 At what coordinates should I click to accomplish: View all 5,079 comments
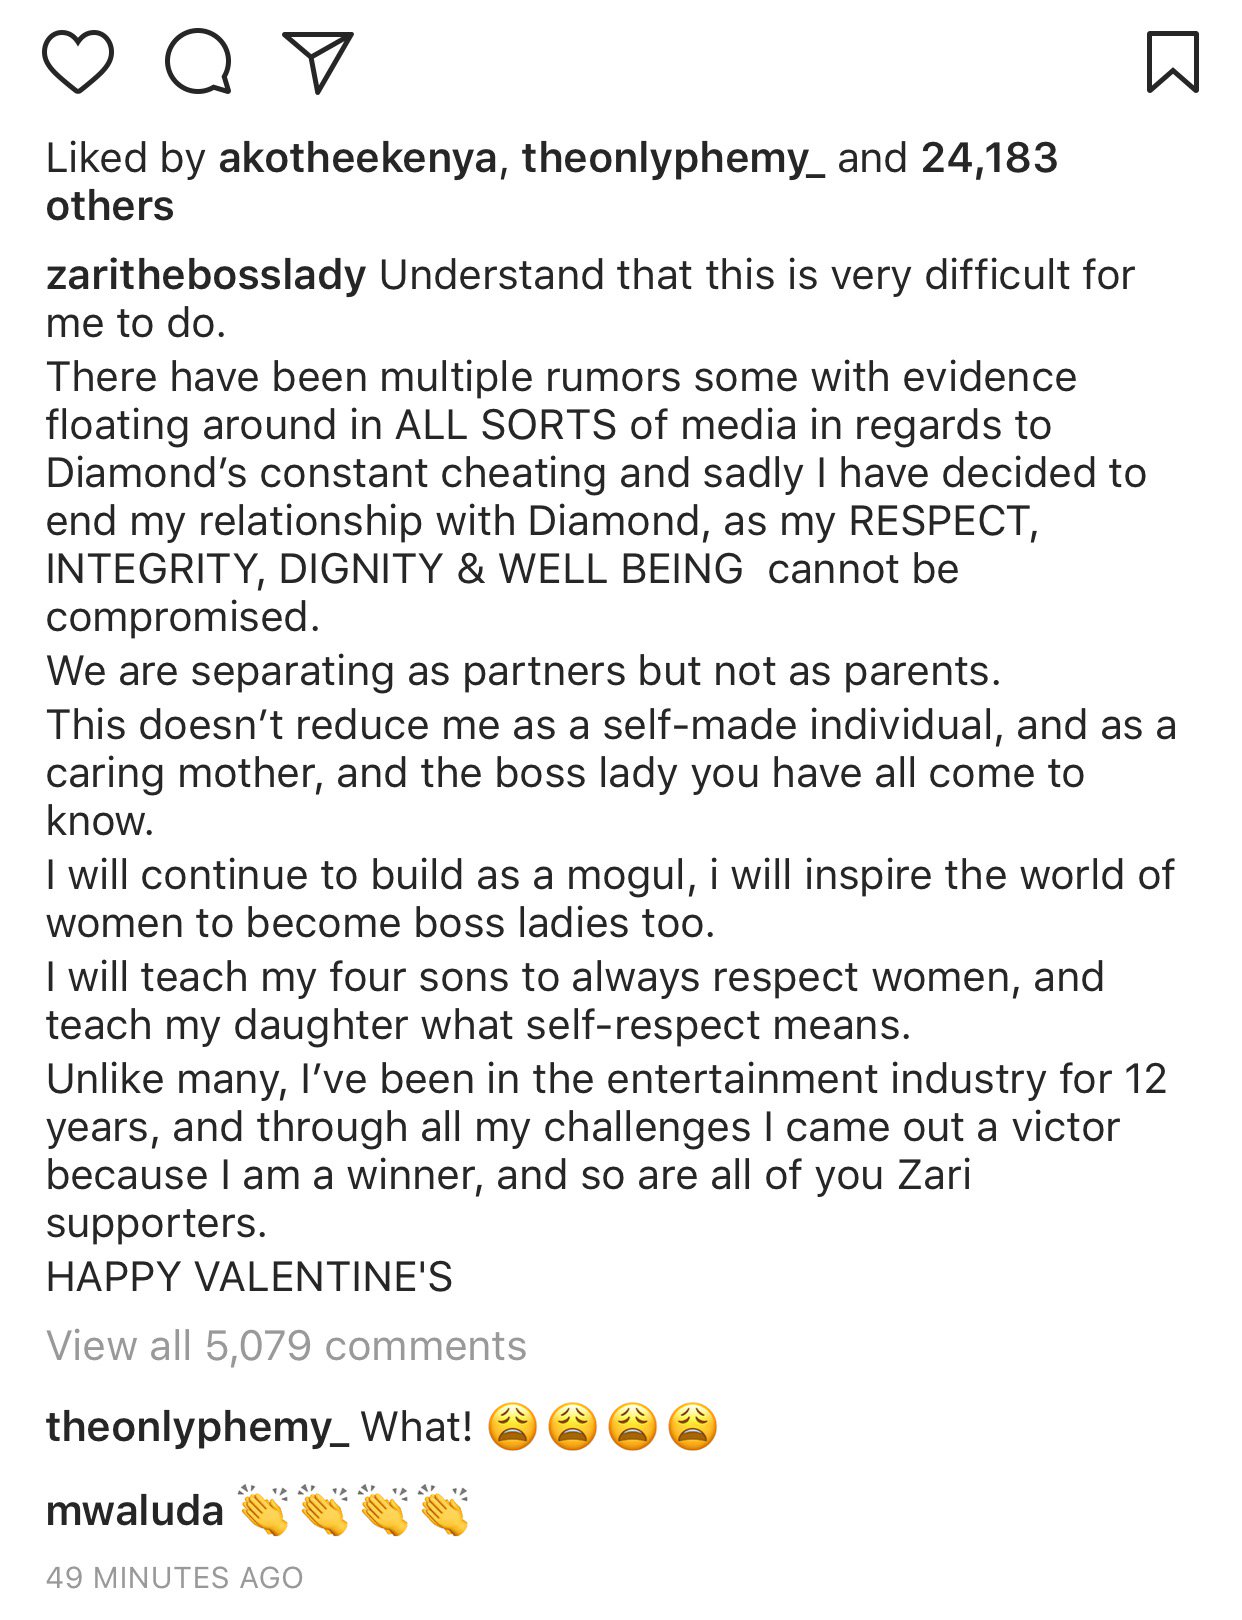[x=286, y=1346]
